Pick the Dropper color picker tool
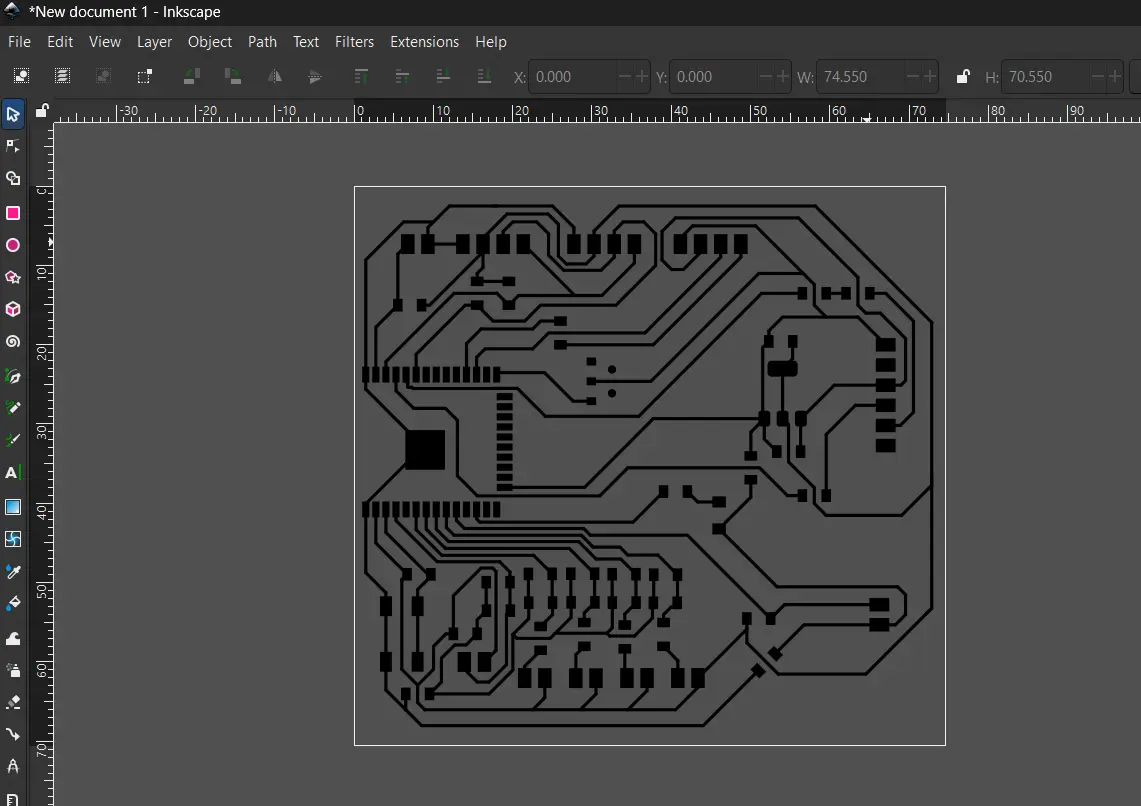 pos(13,571)
